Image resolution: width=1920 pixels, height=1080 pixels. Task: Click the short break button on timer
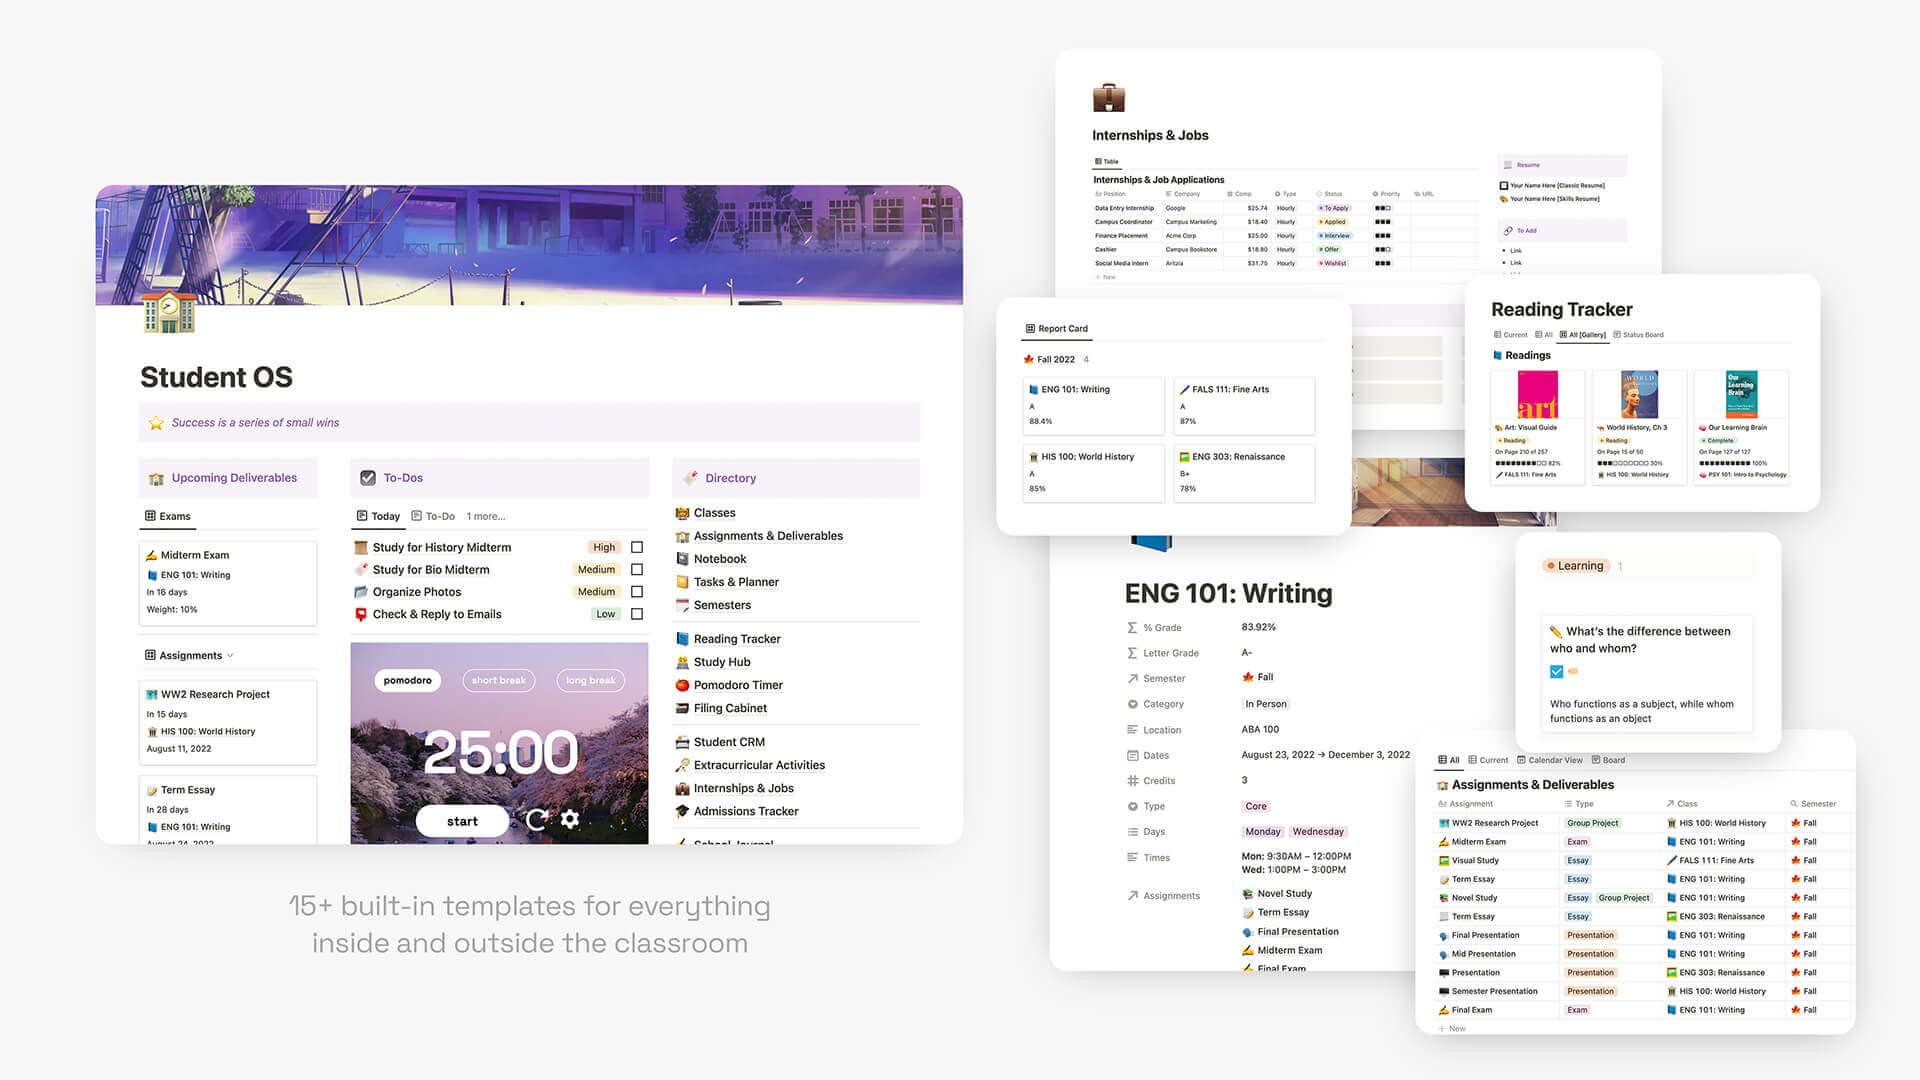click(x=497, y=679)
